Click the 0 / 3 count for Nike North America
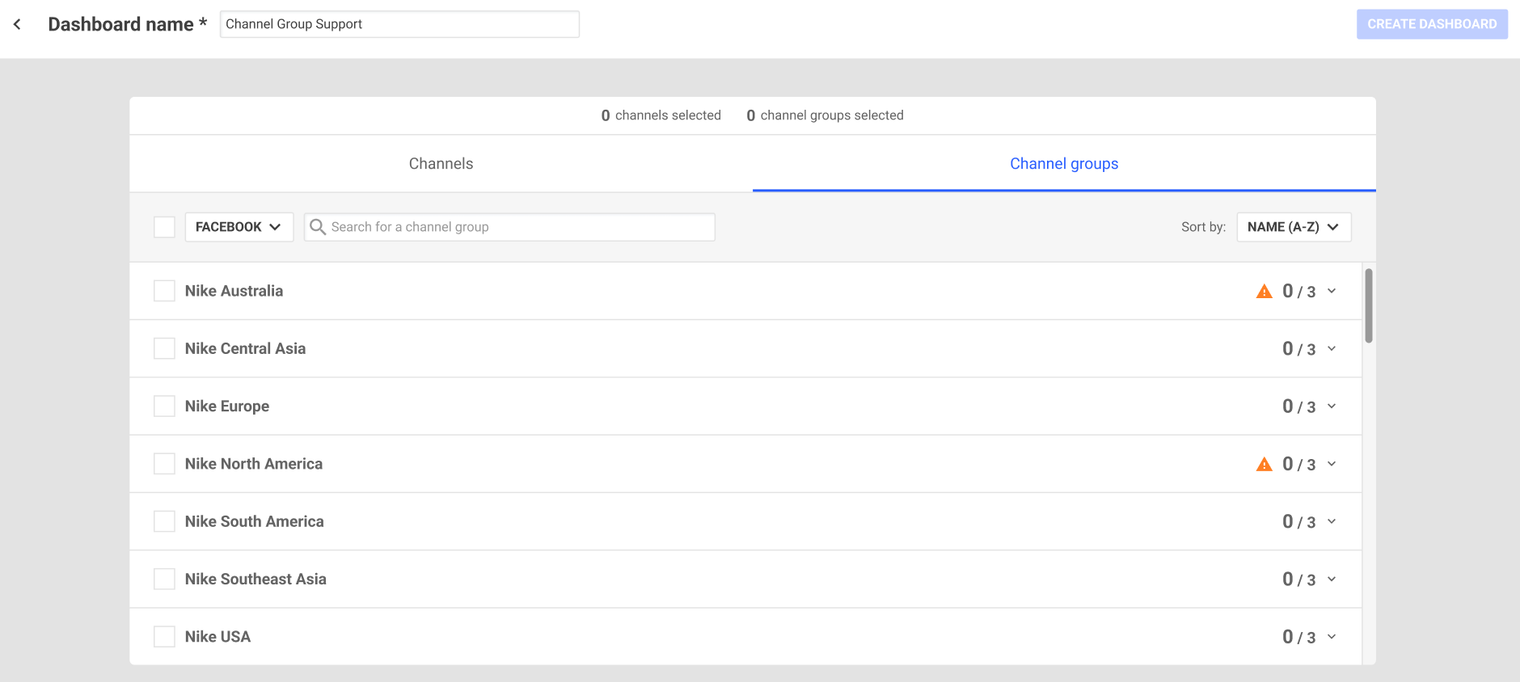The image size is (1520, 682). click(x=1299, y=464)
